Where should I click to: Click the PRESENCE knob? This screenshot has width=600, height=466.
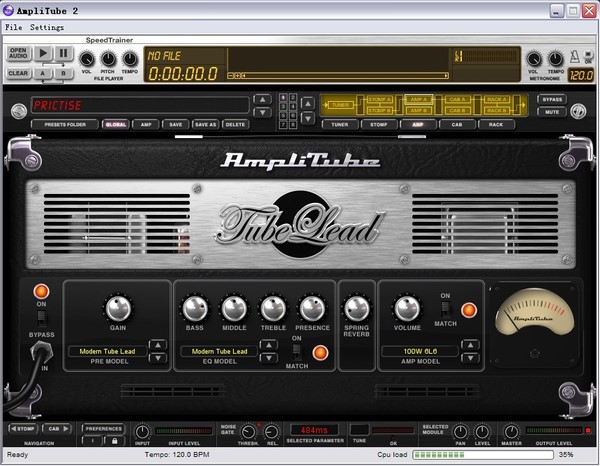pos(312,308)
